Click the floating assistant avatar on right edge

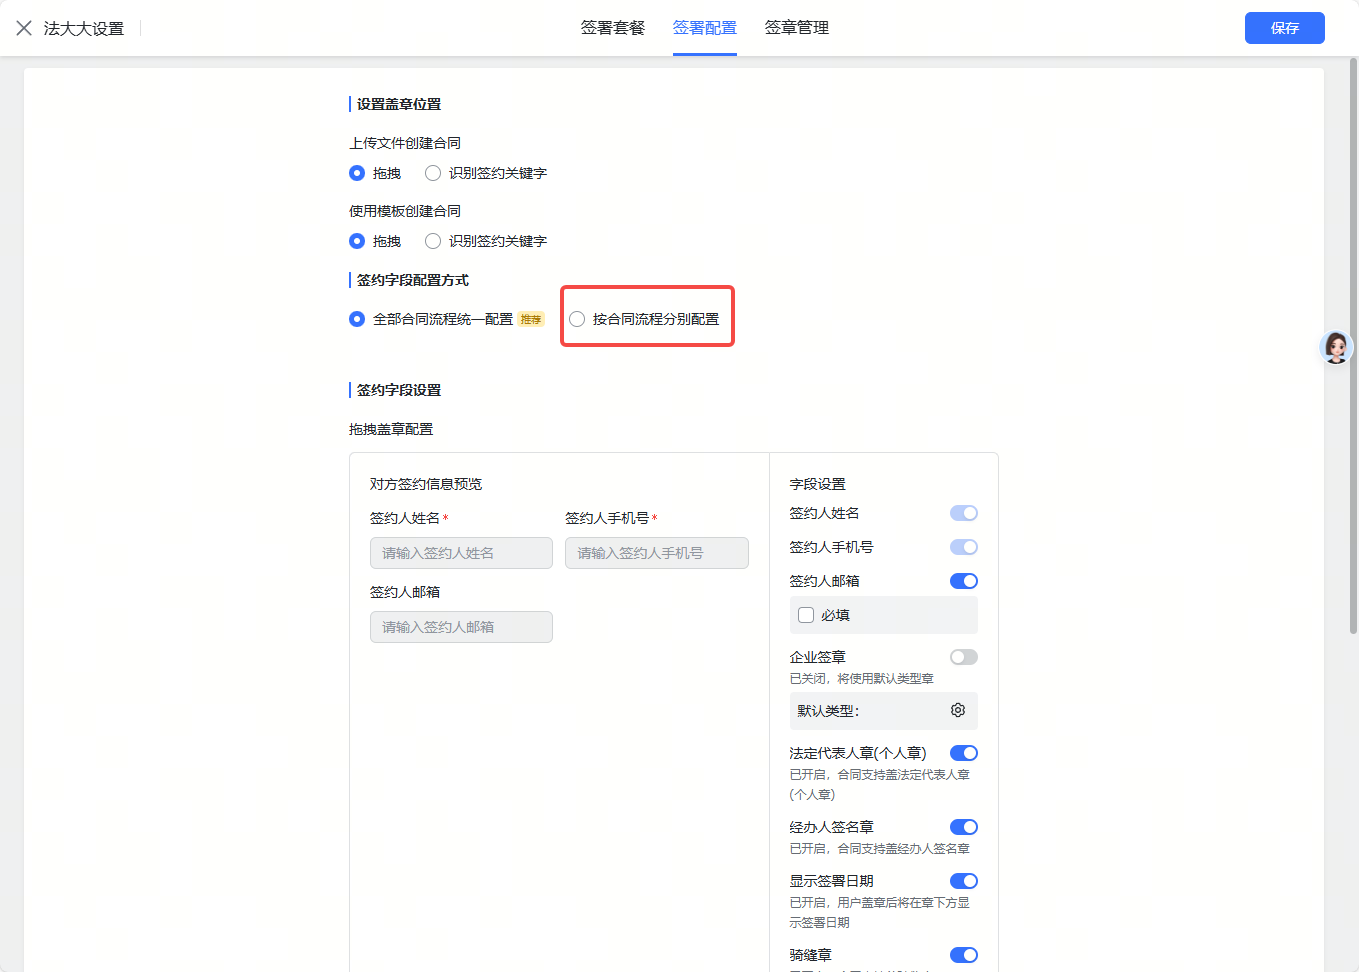pyautogui.click(x=1335, y=347)
